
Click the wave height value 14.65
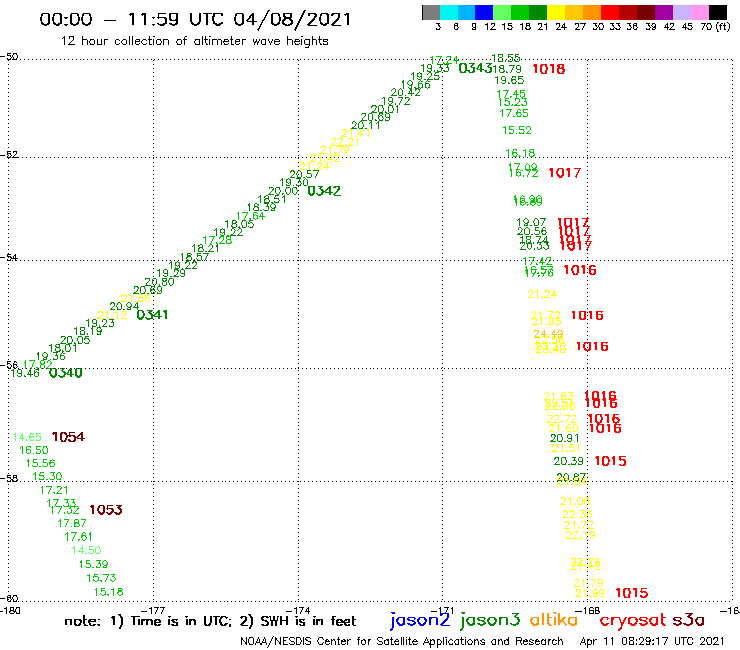[27, 437]
